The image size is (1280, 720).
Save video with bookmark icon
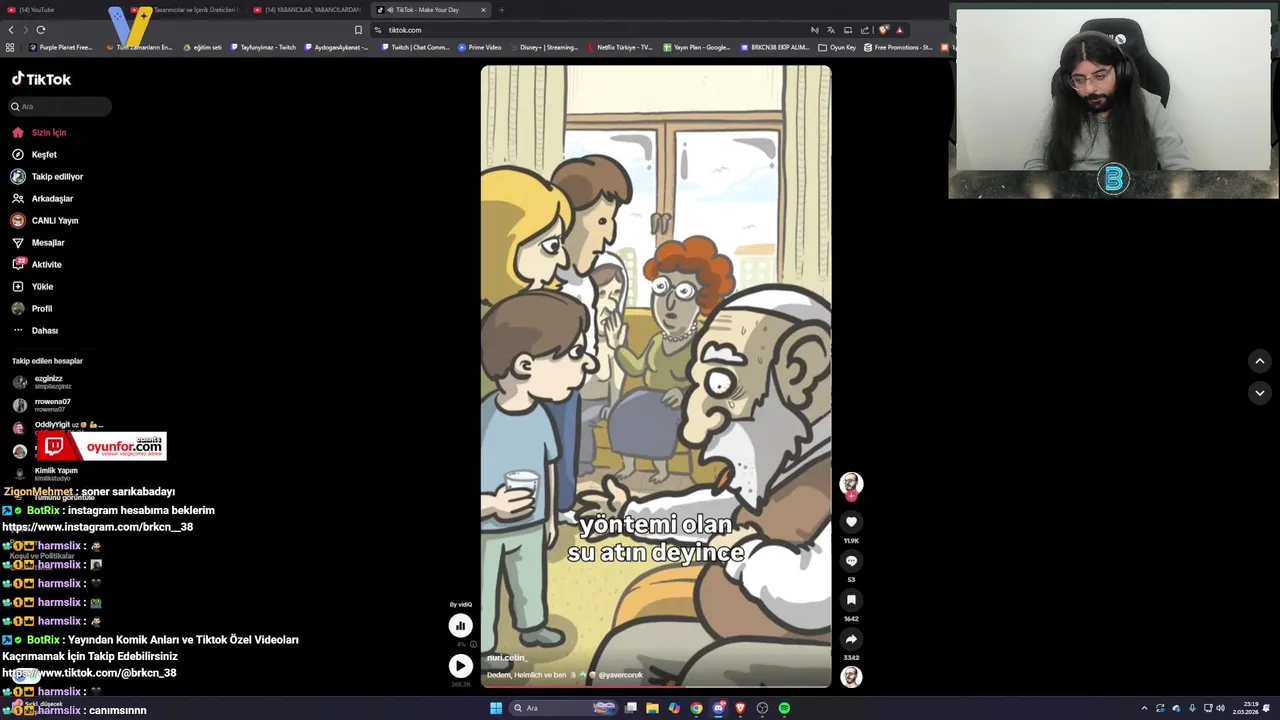(x=851, y=600)
